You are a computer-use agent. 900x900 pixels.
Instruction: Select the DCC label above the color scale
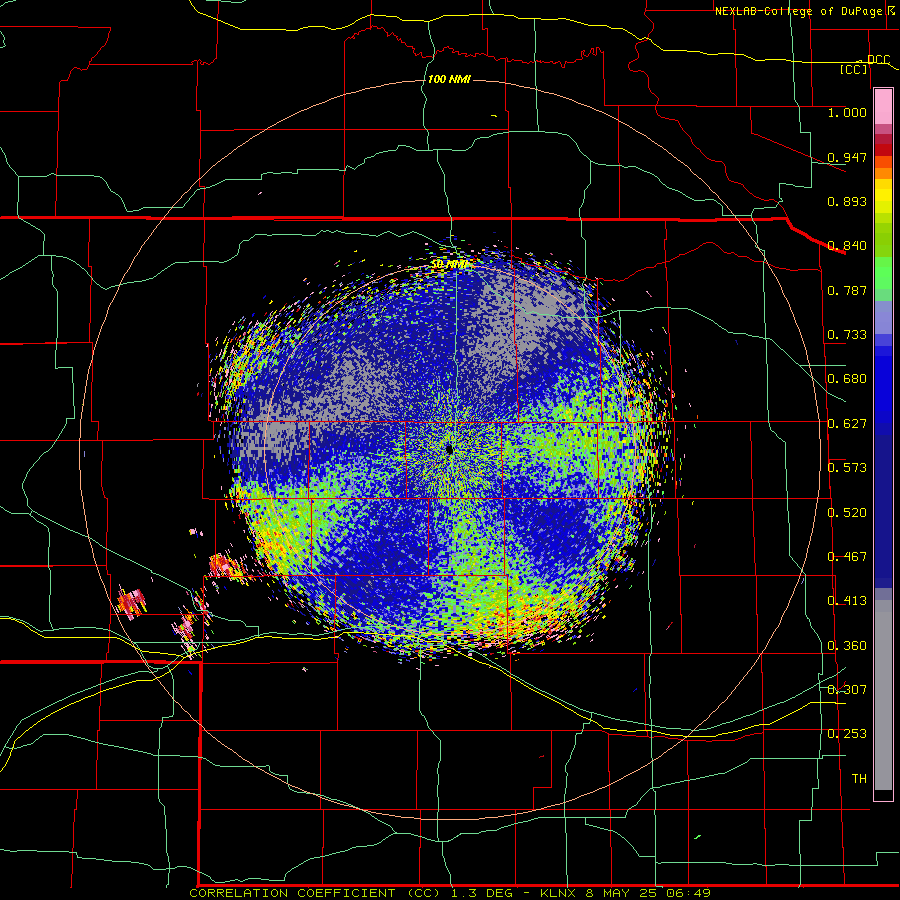pos(878,60)
